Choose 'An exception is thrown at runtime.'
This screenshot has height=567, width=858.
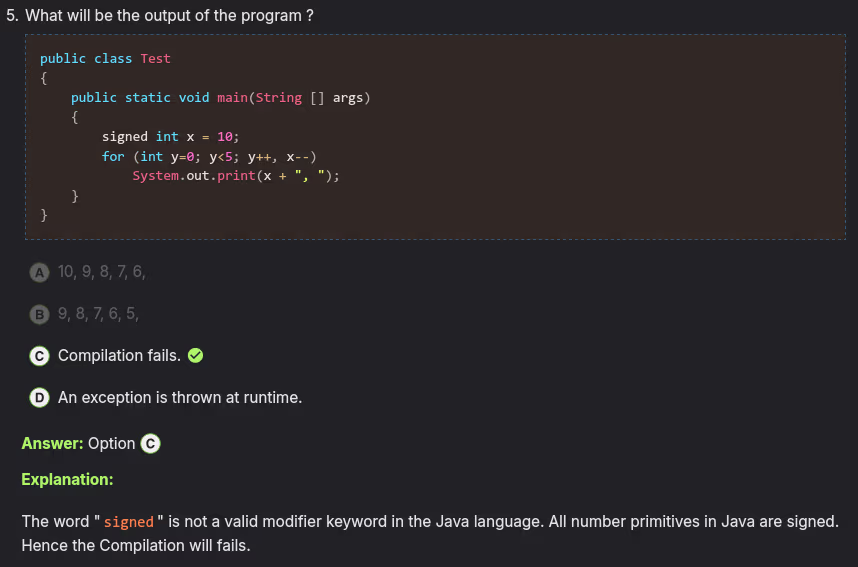coord(180,398)
